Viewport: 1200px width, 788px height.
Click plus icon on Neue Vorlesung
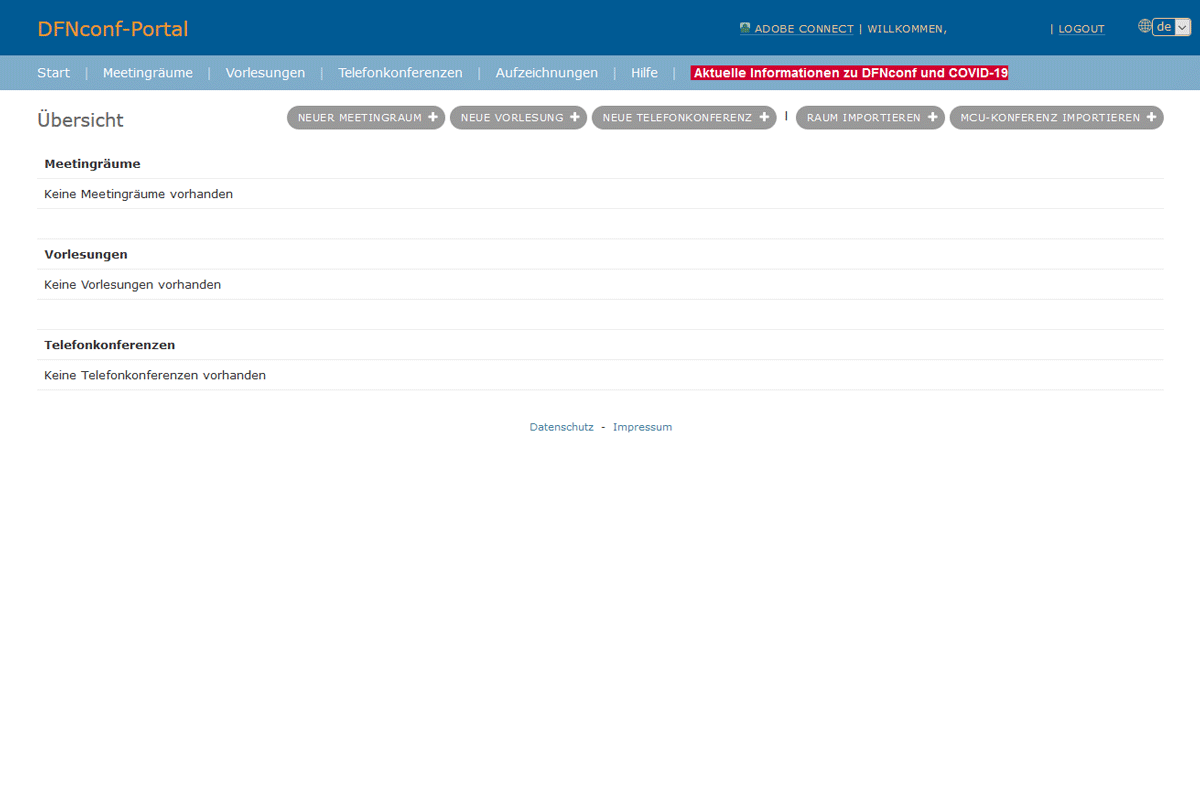(575, 117)
